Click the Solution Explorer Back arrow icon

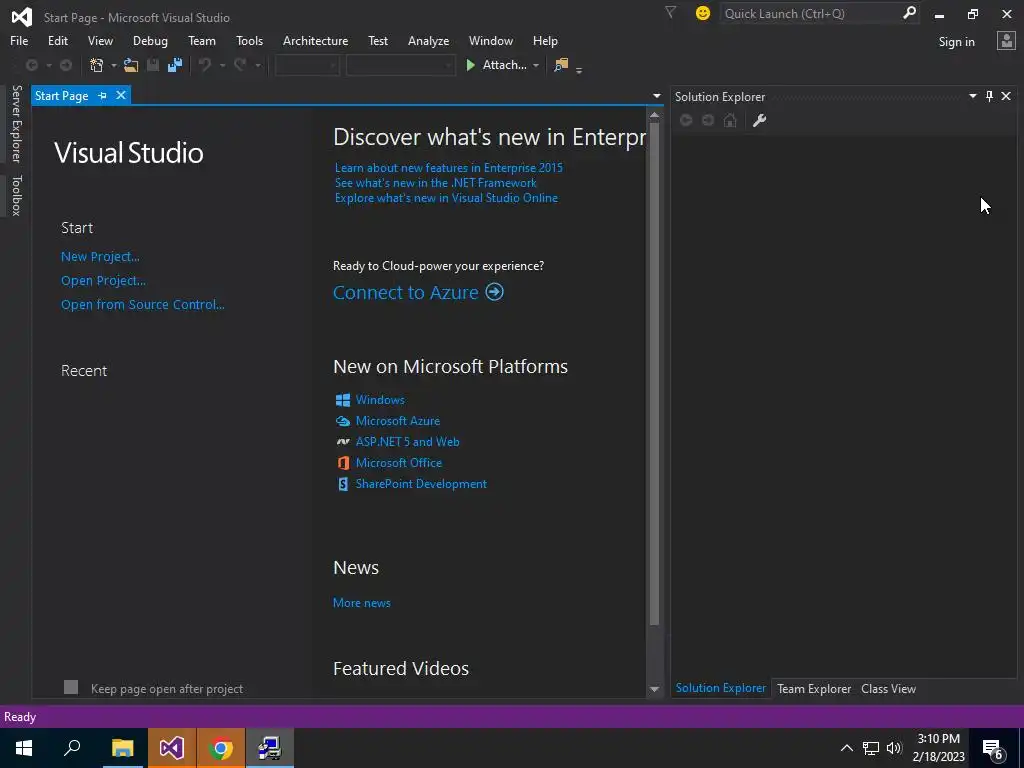(x=686, y=120)
